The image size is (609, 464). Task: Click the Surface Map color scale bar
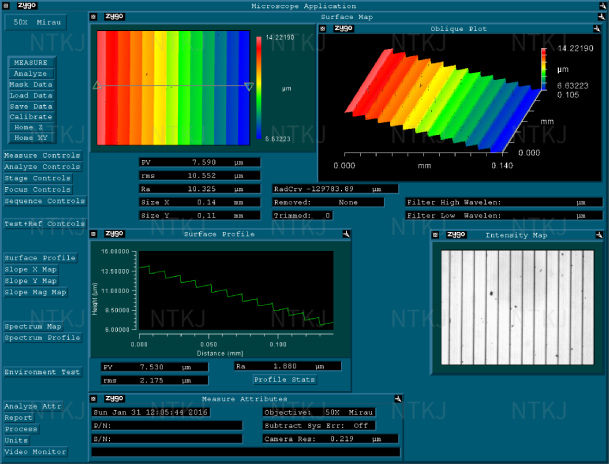point(260,88)
